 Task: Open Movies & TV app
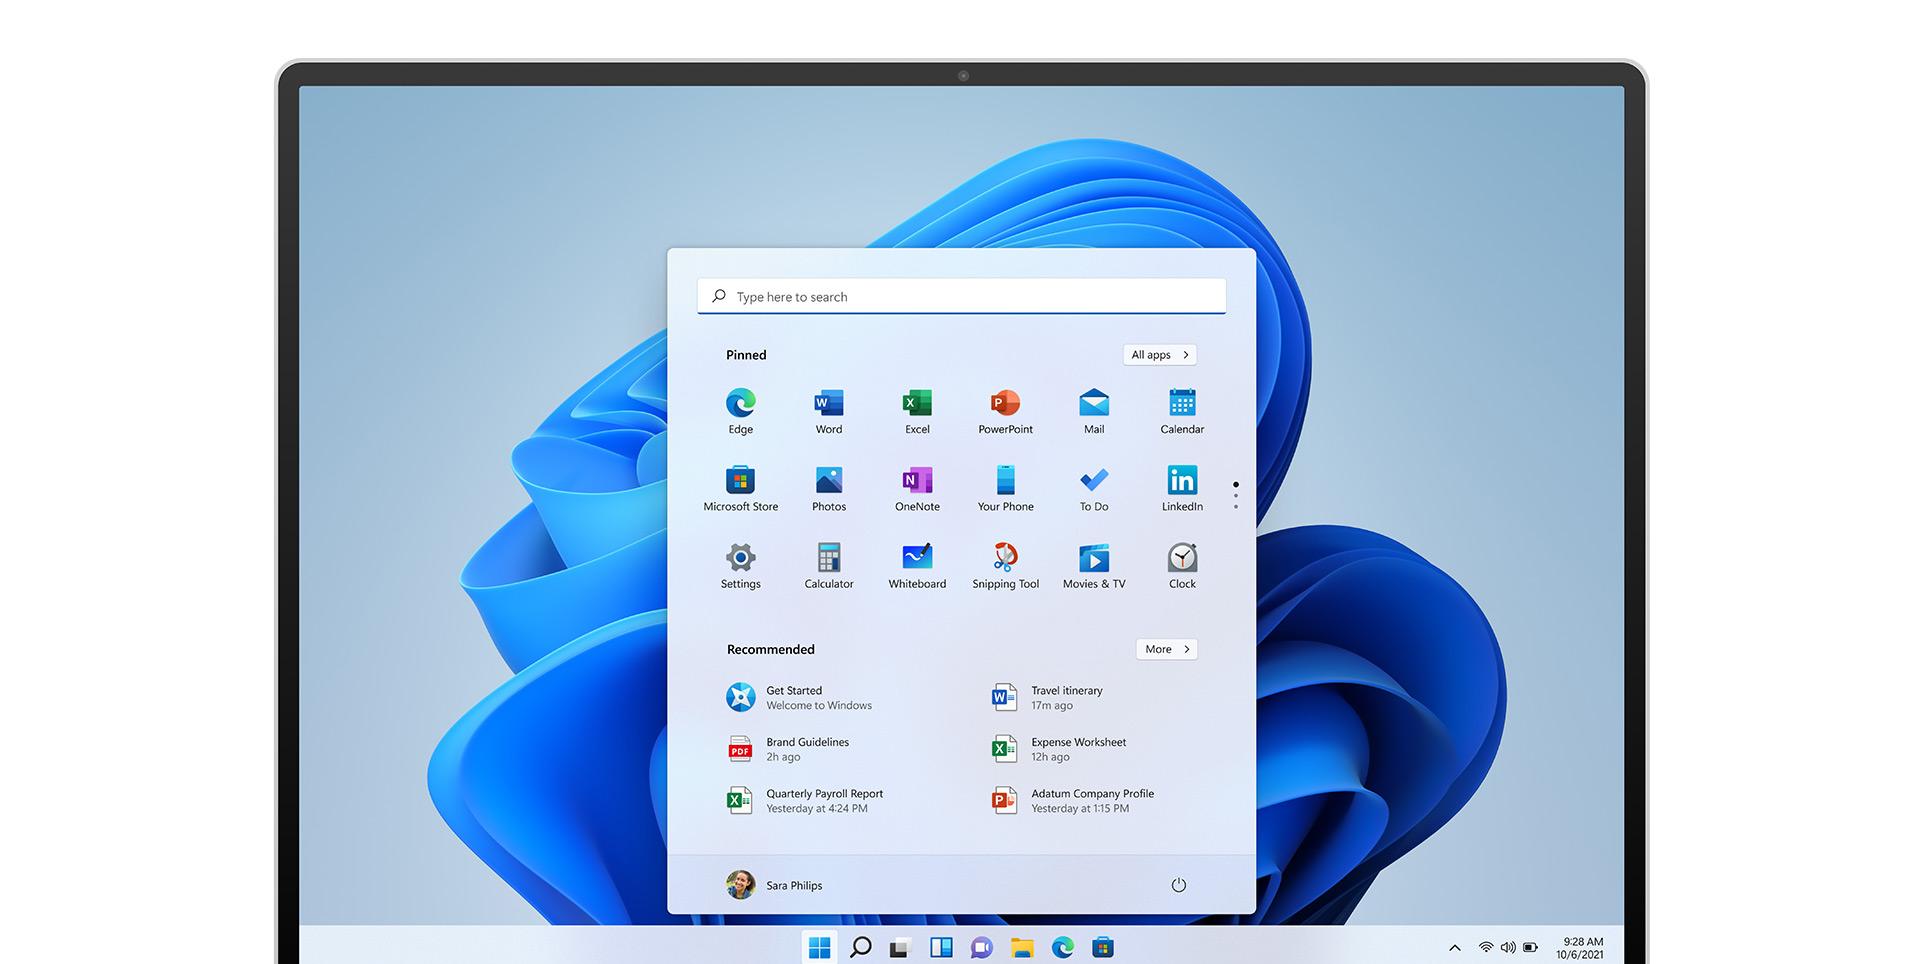1094,566
